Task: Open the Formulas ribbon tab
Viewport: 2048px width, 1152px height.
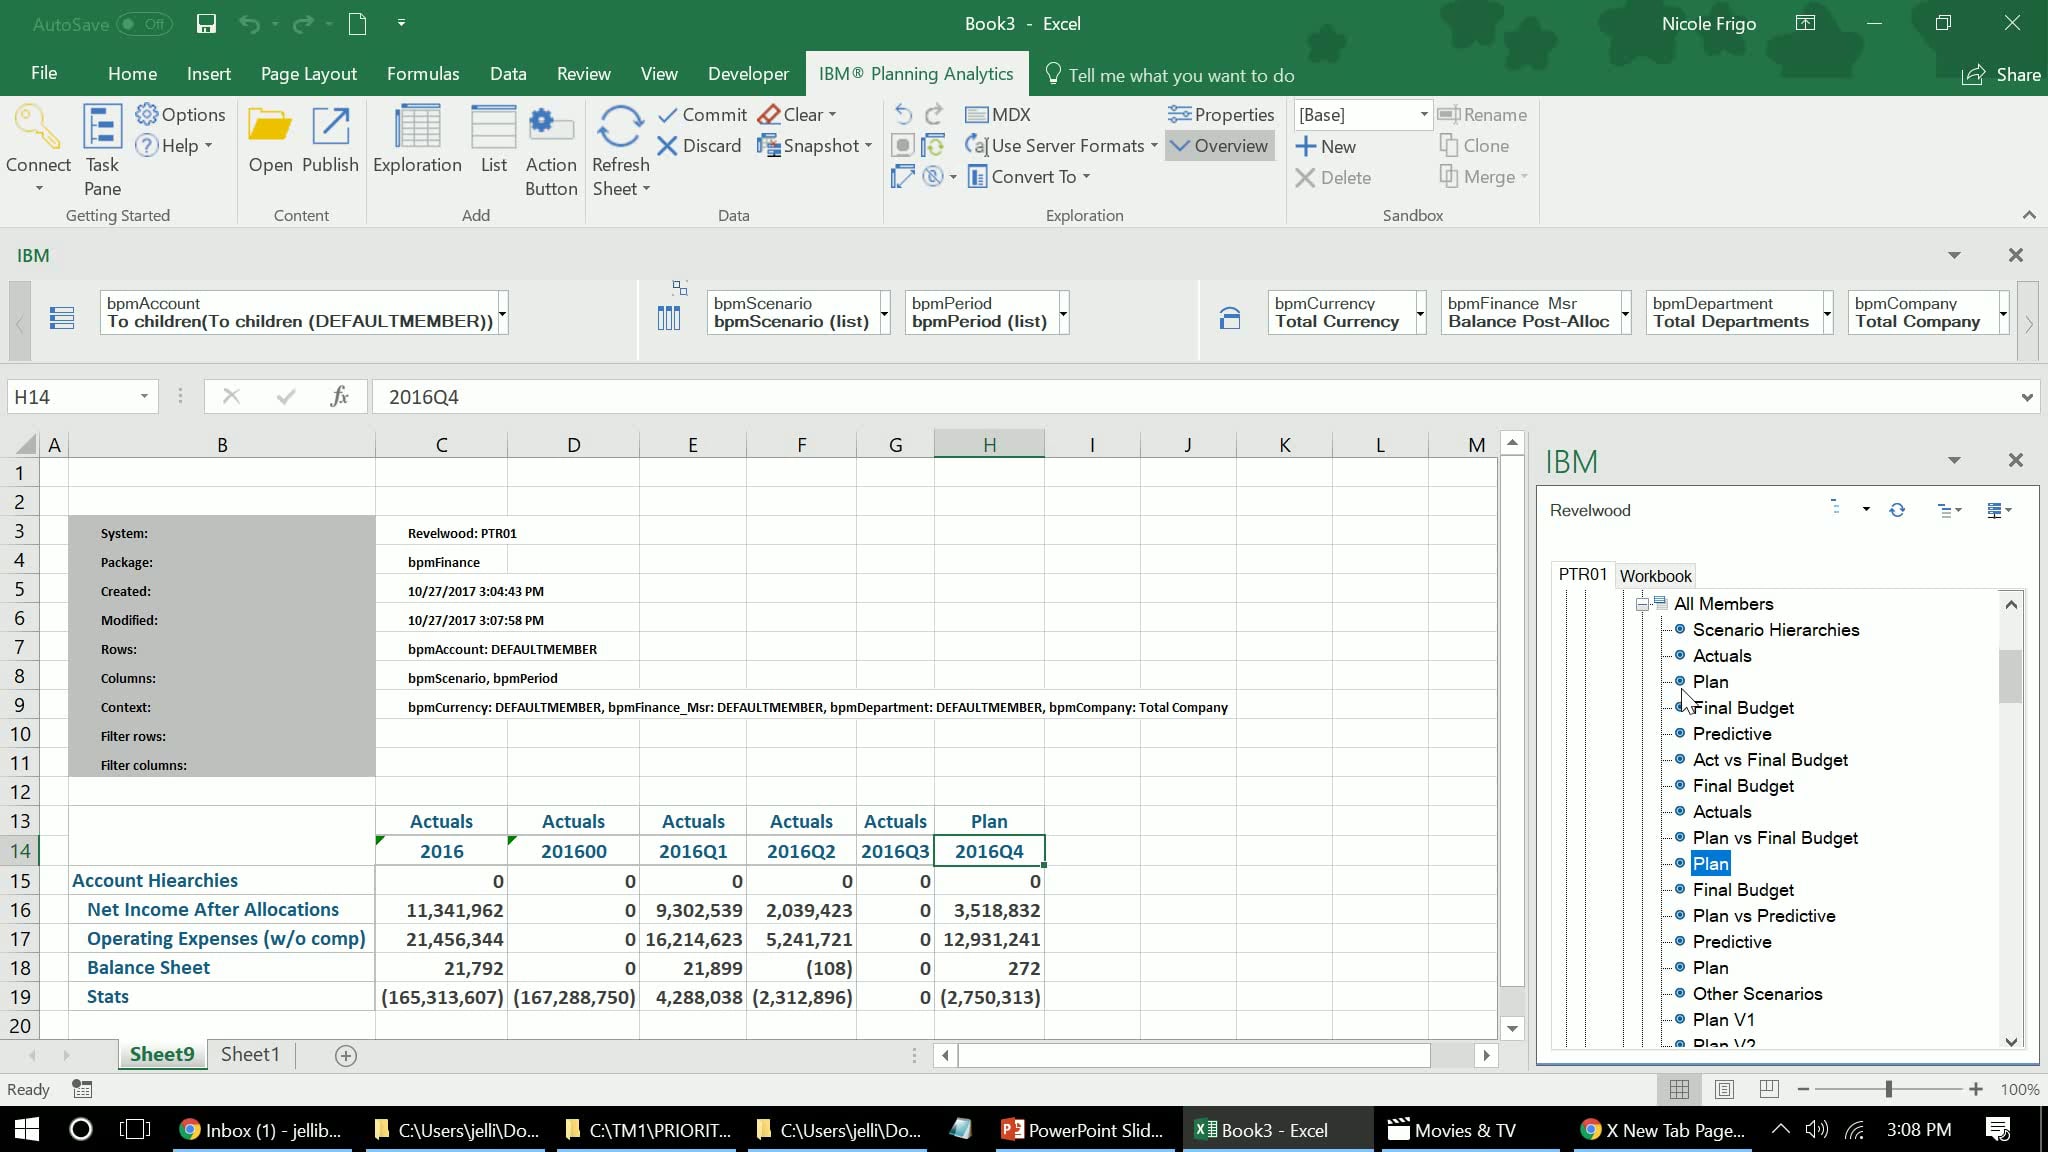Action: click(423, 74)
